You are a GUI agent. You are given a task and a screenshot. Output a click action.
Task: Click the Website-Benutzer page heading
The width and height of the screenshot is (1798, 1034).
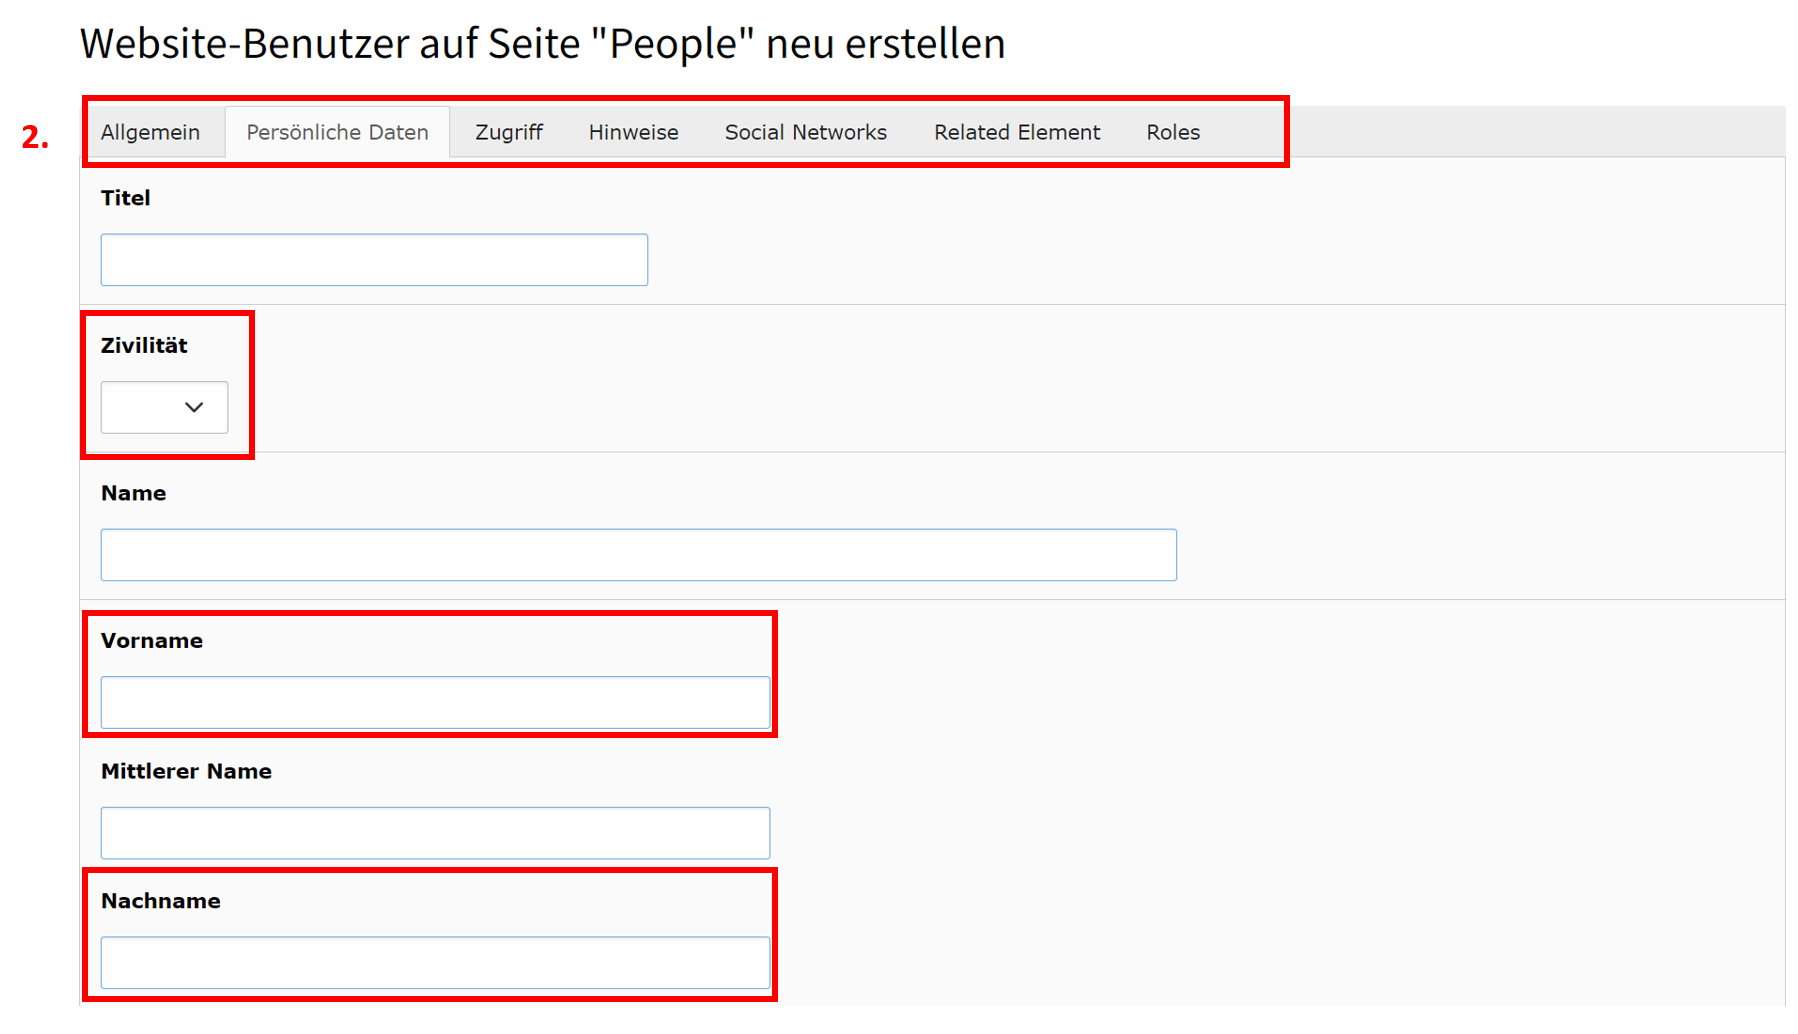coord(543,44)
